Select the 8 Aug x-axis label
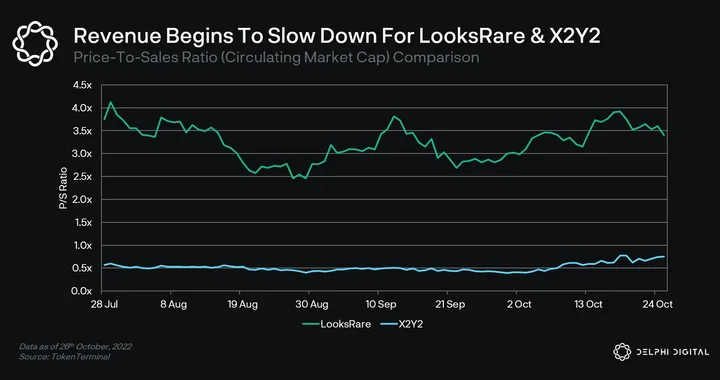720x380 pixels. [x=171, y=304]
